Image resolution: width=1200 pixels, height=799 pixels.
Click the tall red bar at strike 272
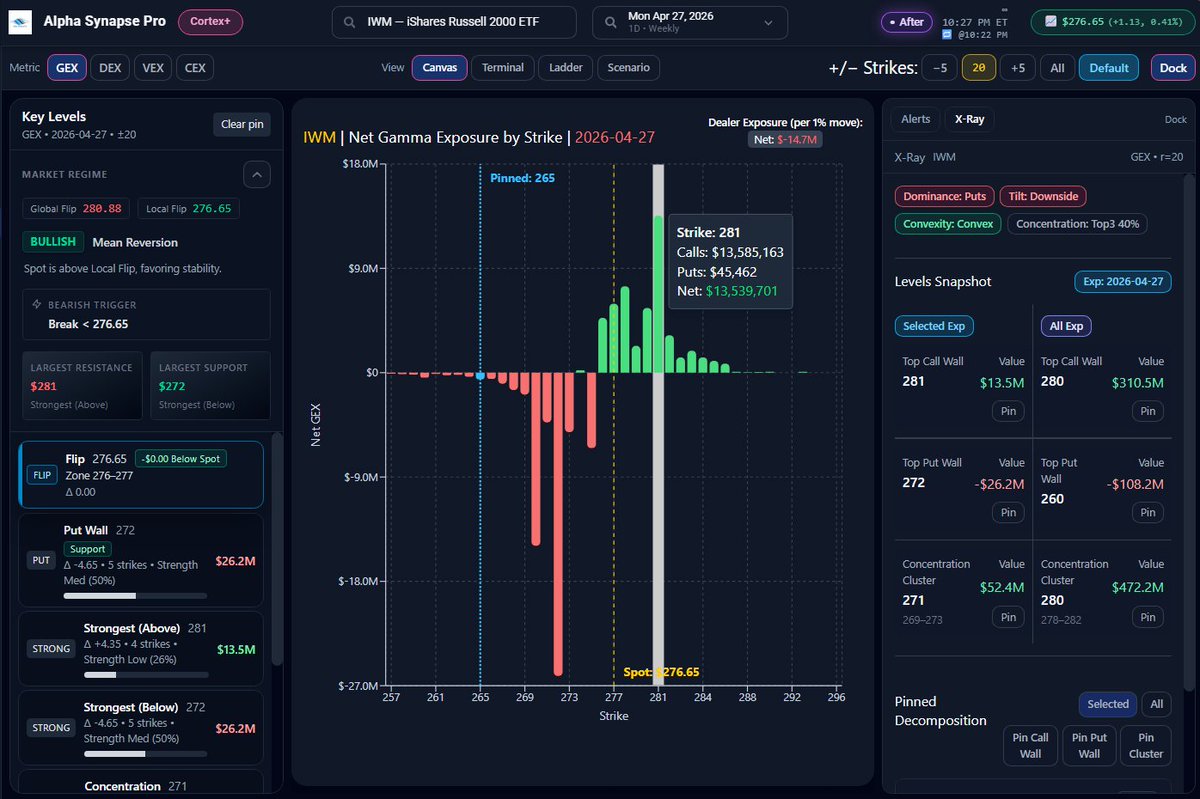click(558, 525)
